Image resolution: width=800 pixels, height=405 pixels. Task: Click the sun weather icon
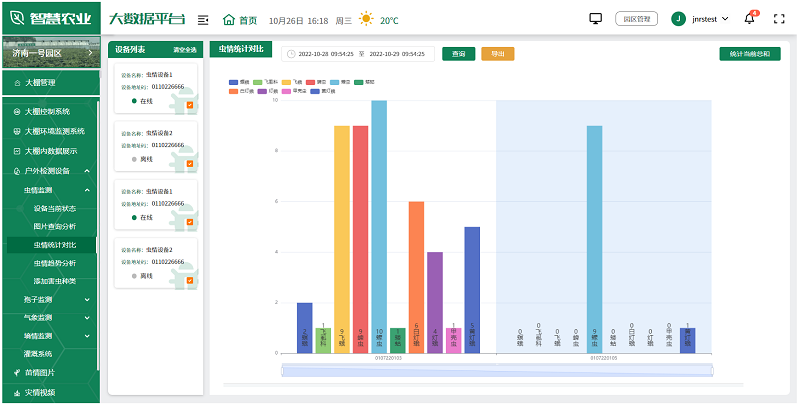coord(367,19)
